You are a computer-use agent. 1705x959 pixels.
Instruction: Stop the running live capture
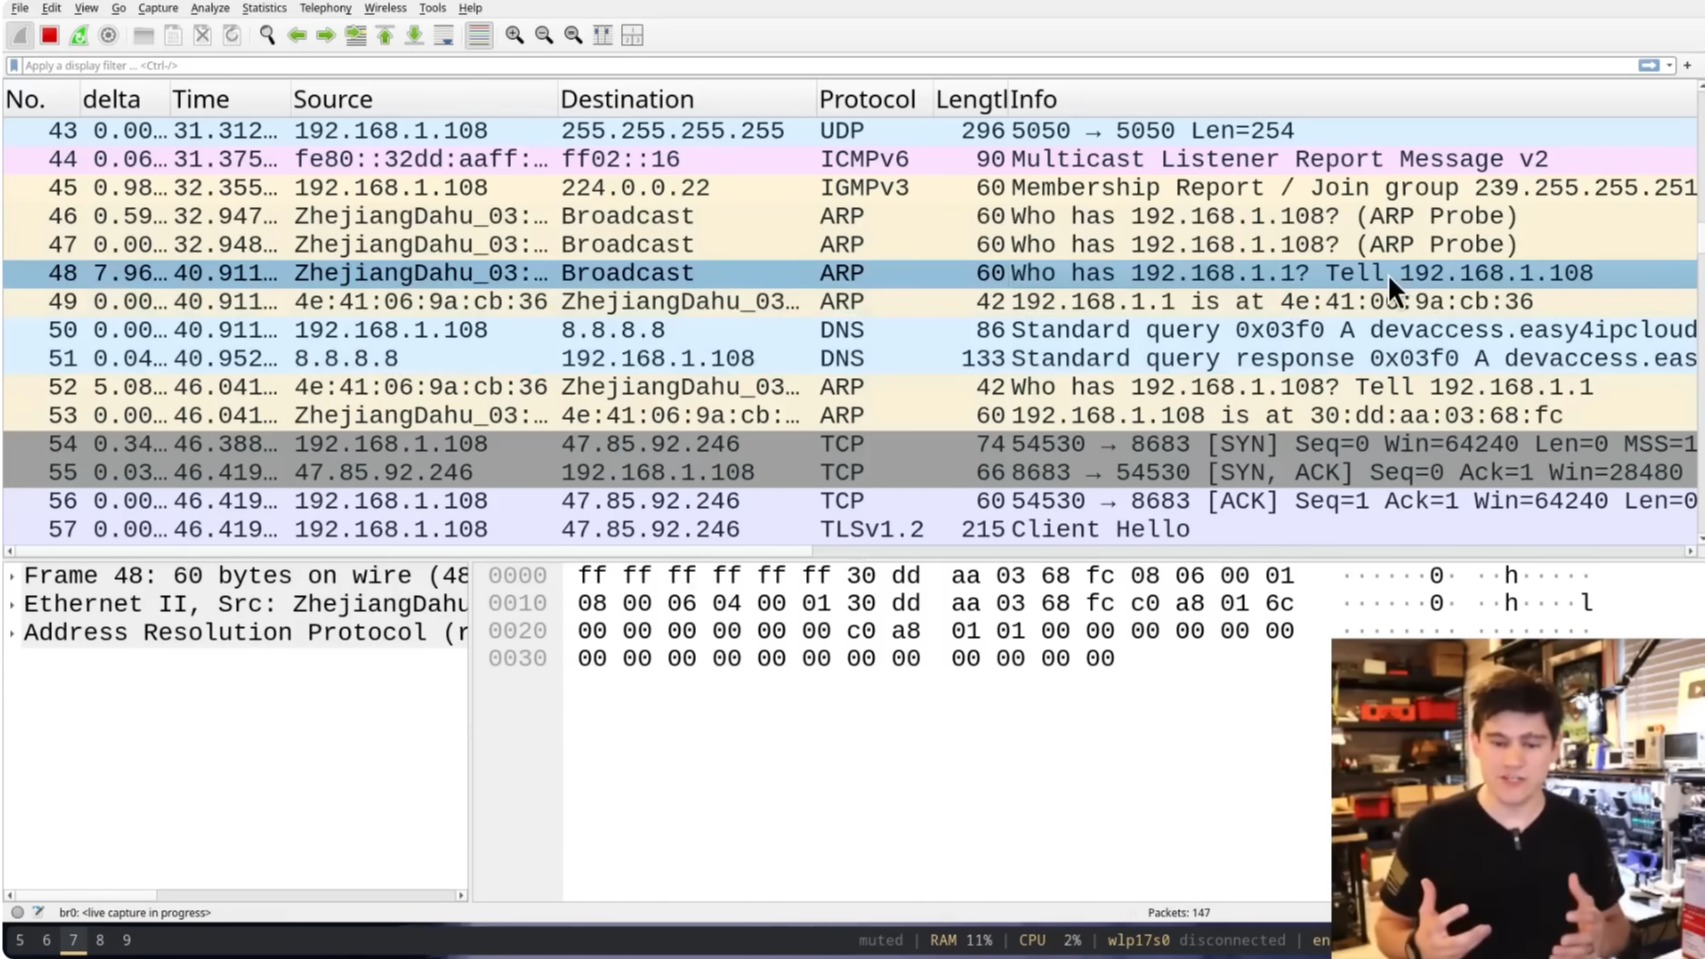pyautogui.click(x=49, y=35)
